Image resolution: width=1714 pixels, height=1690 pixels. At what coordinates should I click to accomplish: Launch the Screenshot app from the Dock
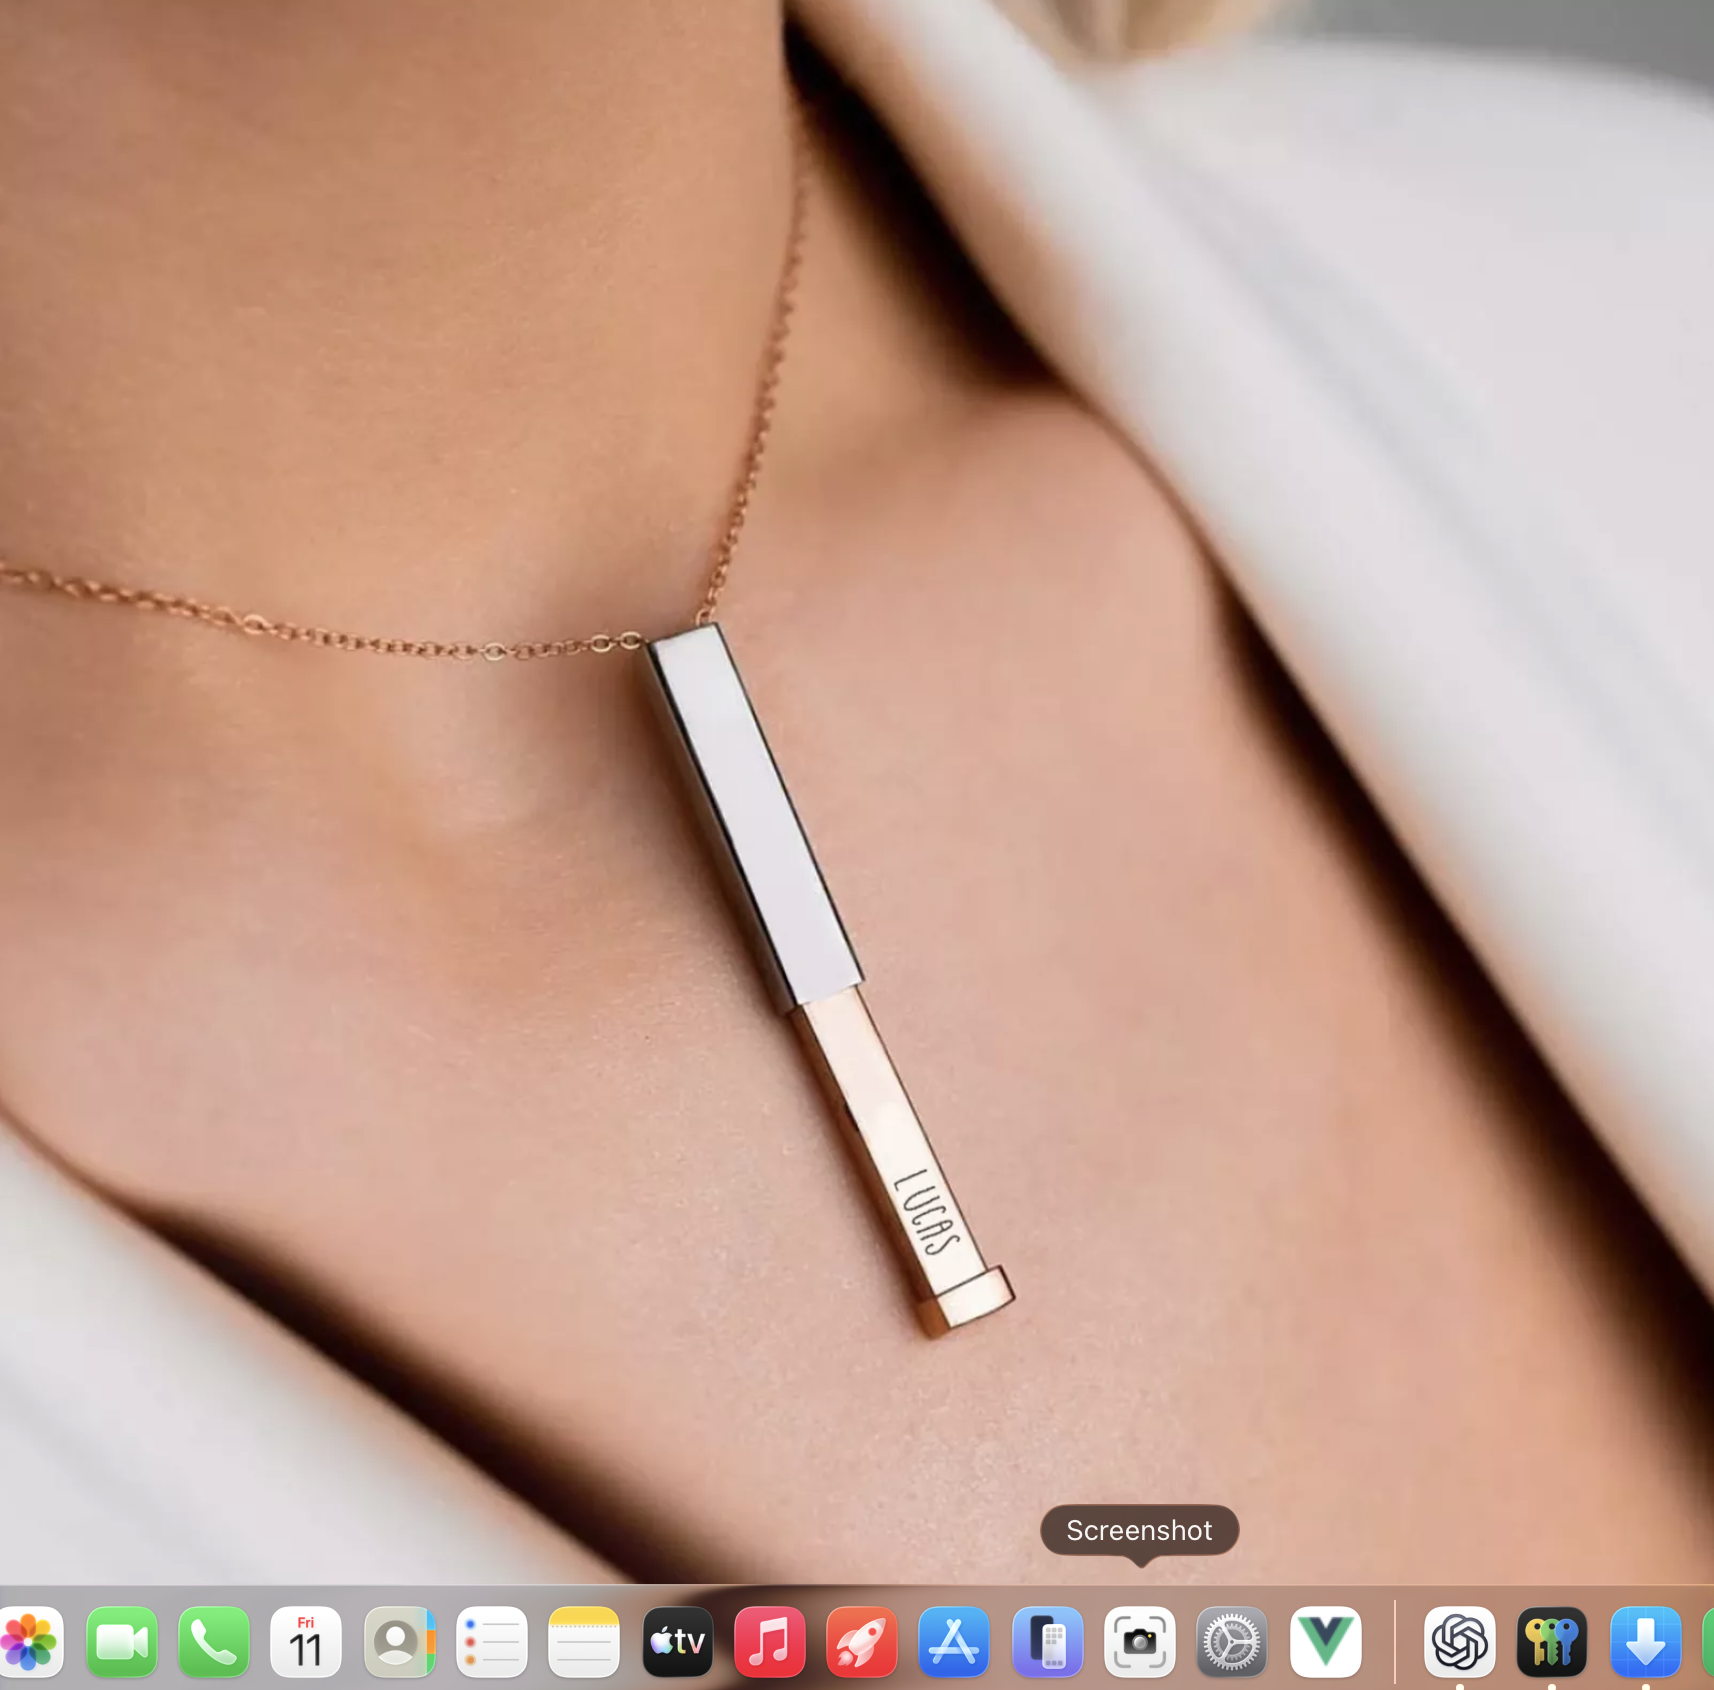(x=1140, y=1642)
